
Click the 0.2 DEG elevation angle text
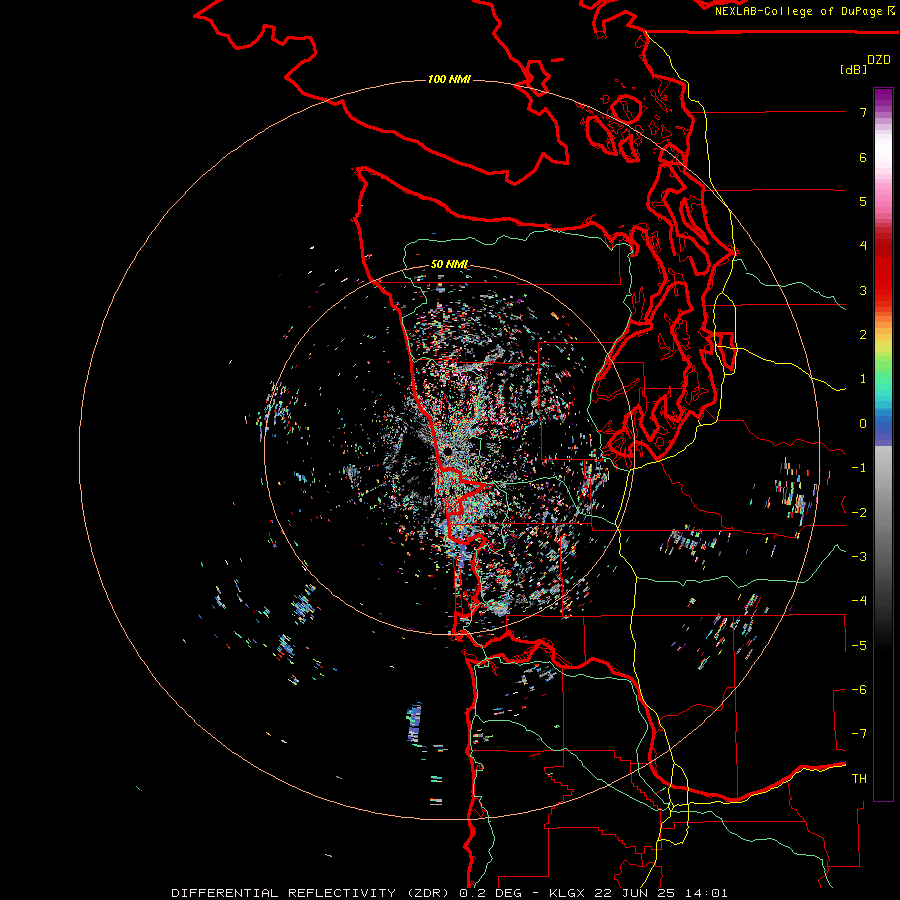(x=490, y=893)
